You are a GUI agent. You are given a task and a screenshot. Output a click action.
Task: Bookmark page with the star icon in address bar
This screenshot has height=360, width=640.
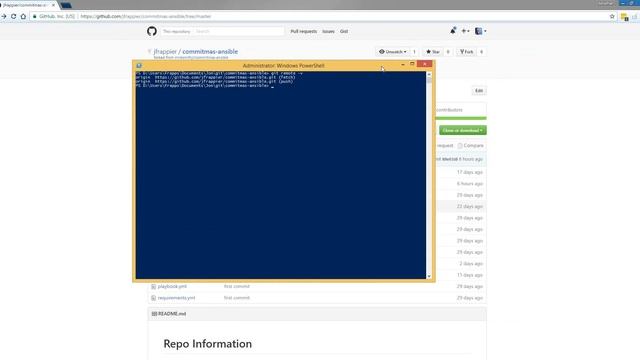click(612, 16)
